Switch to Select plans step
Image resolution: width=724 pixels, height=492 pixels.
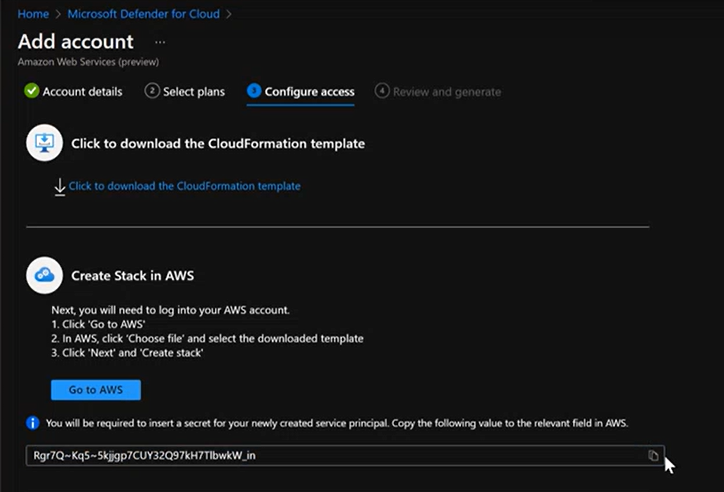[194, 91]
